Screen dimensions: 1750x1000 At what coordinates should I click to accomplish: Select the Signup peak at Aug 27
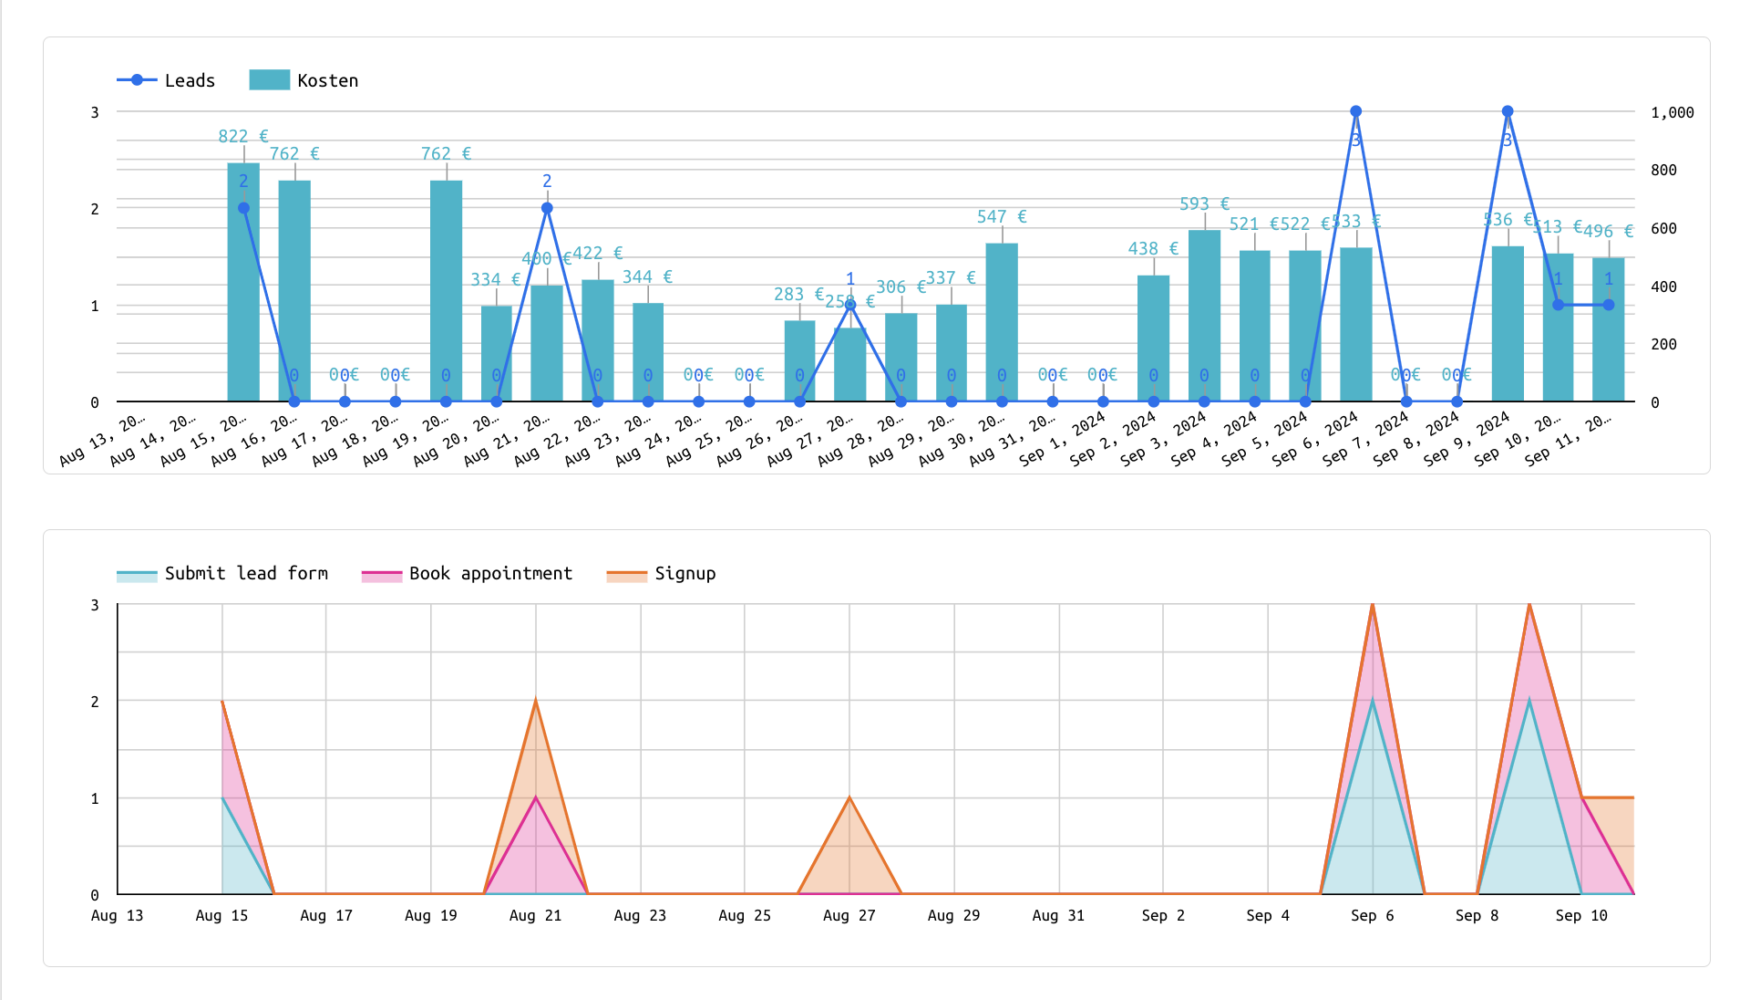850,798
